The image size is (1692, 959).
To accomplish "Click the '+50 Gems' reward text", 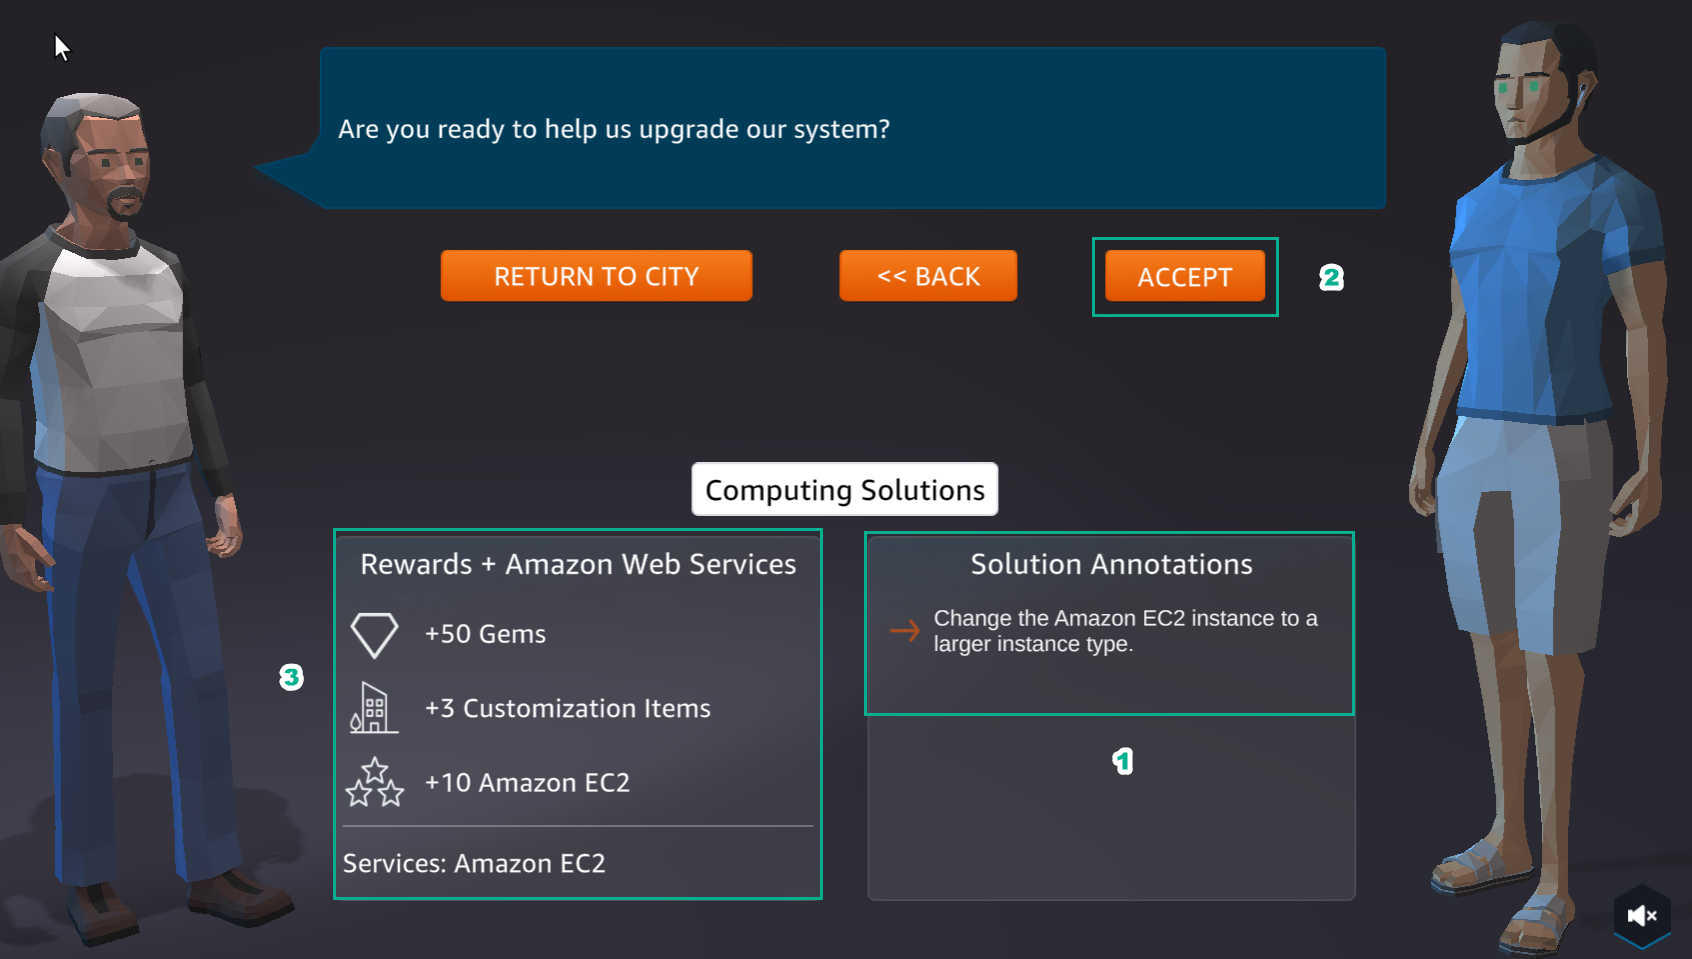I will (x=485, y=634).
